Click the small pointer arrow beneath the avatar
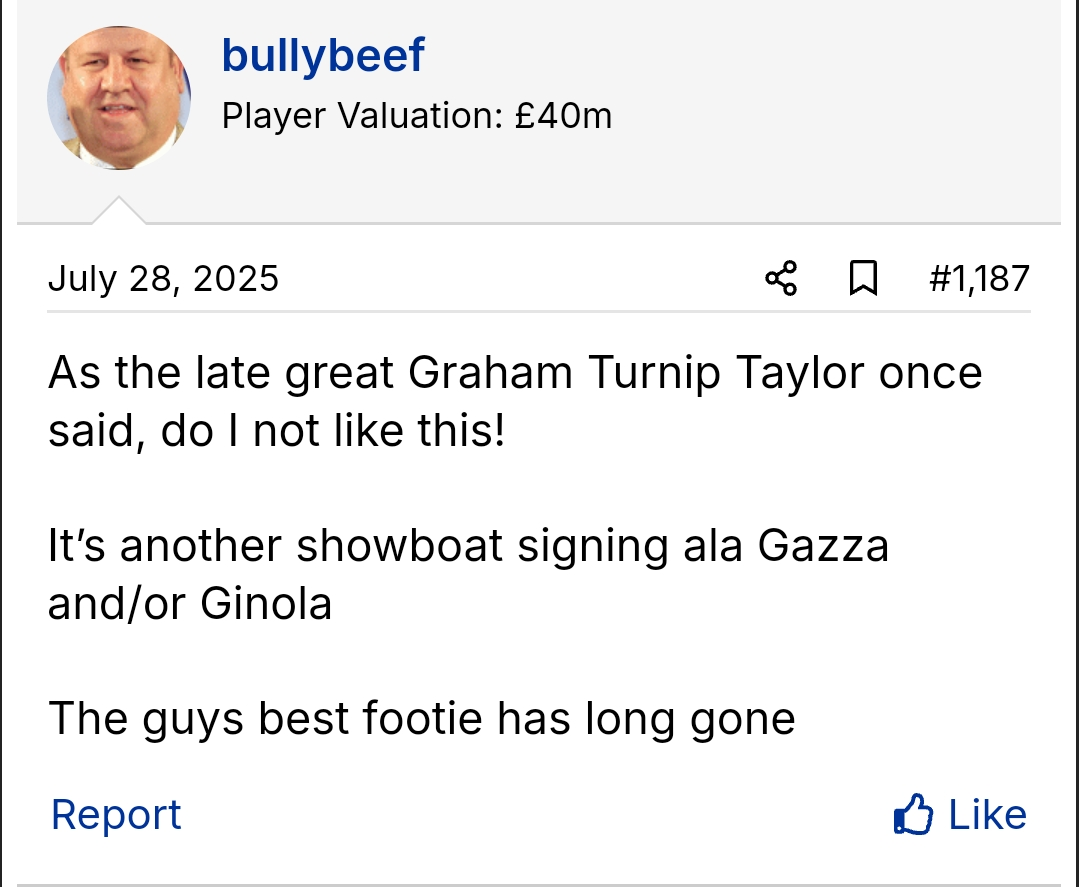The height and width of the screenshot is (887, 1079). [118, 210]
